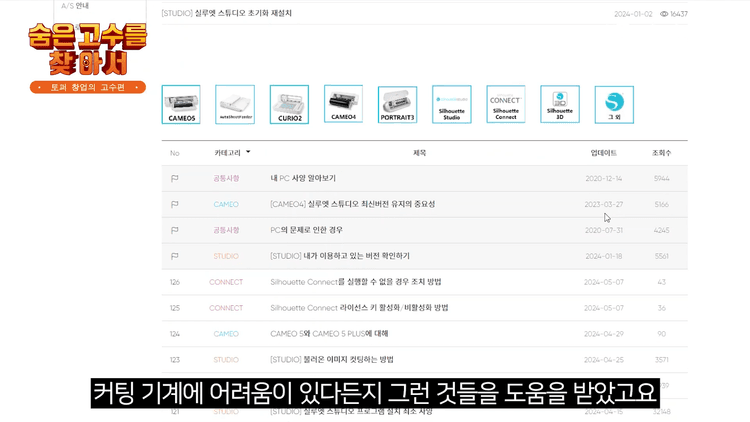
Task: Open the Silhouette Connect category icon
Action: [x=505, y=104]
